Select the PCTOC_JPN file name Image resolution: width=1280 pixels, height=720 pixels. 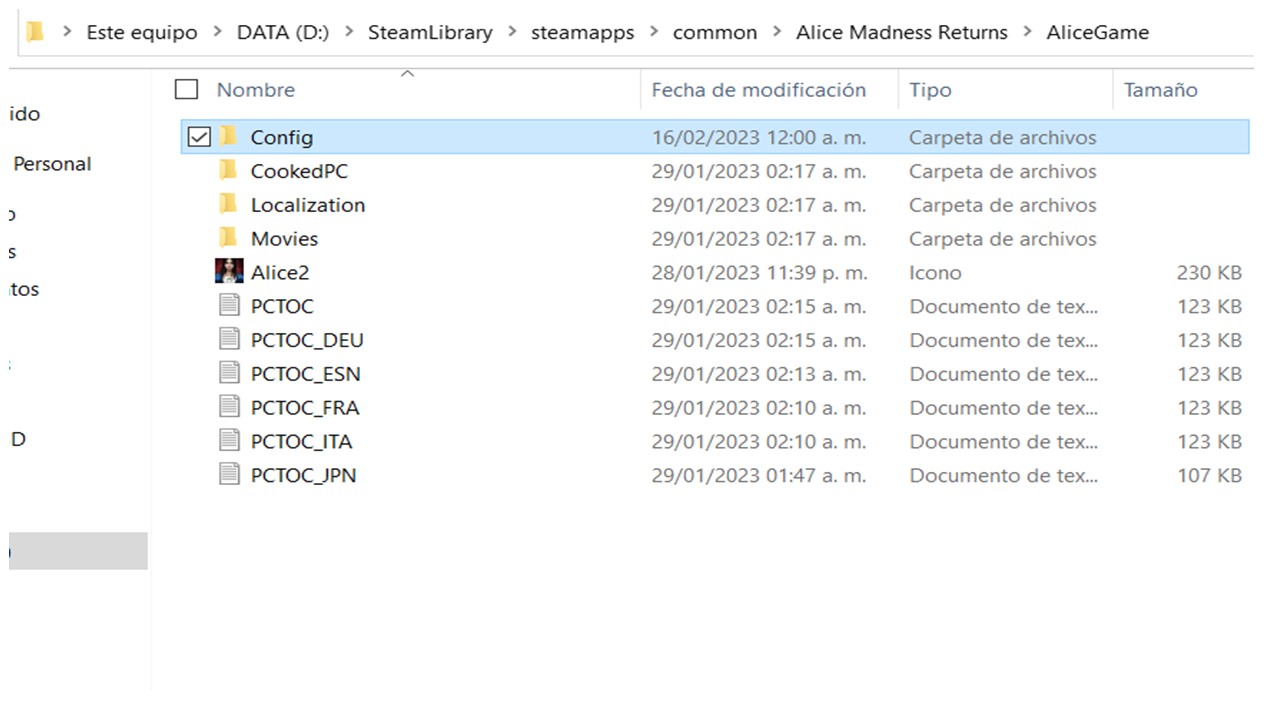tap(304, 476)
